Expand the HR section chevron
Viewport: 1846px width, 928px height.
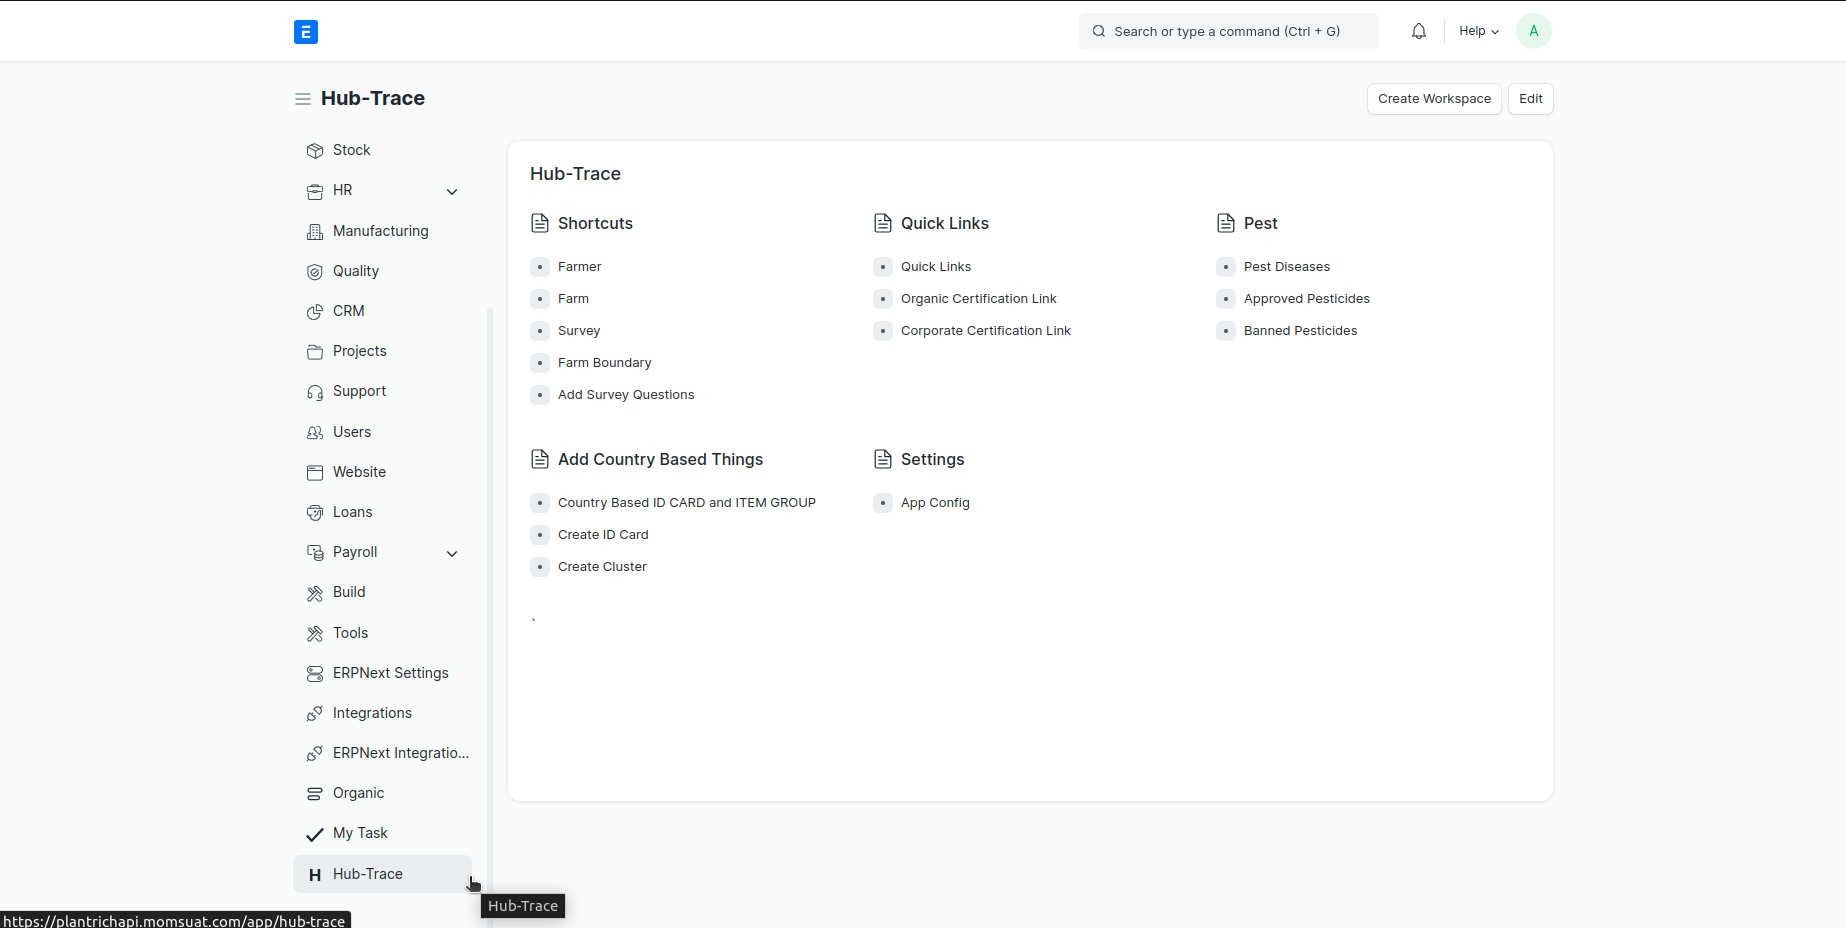click(452, 191)
